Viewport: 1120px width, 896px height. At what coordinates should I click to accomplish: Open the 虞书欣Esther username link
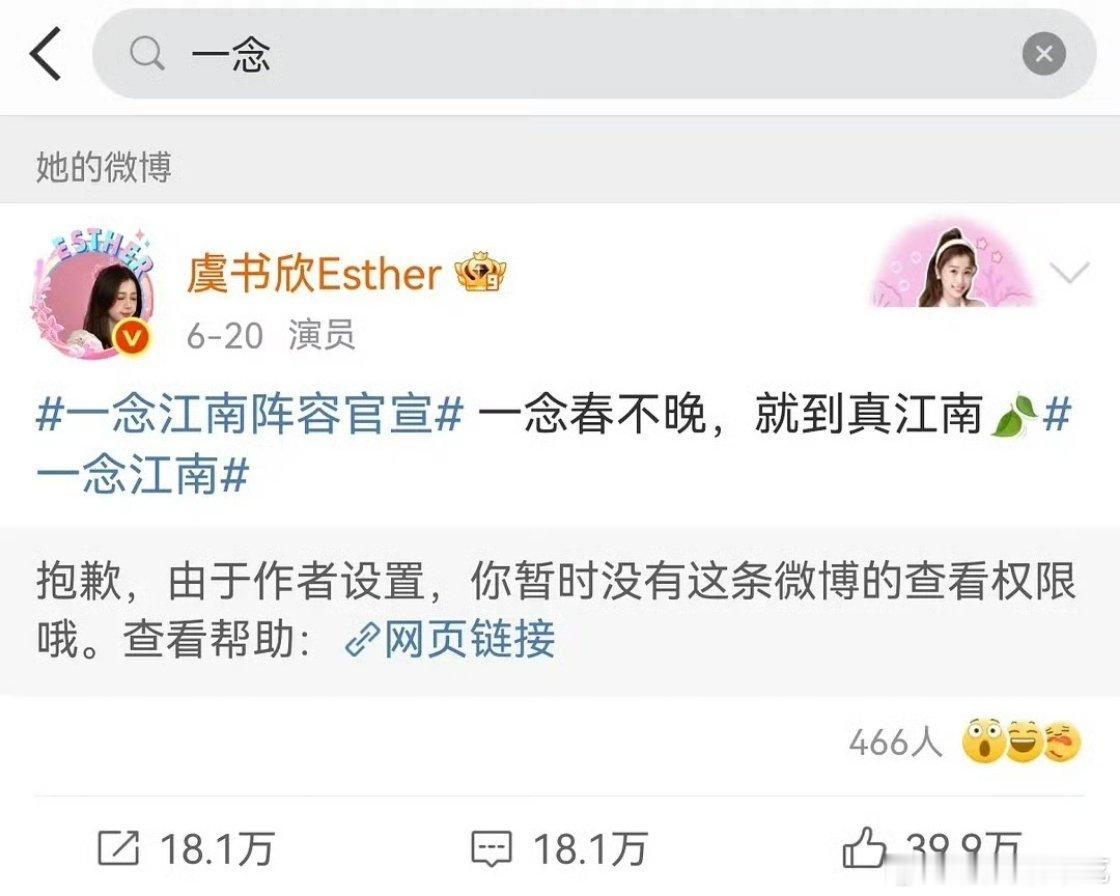[314, 274]
